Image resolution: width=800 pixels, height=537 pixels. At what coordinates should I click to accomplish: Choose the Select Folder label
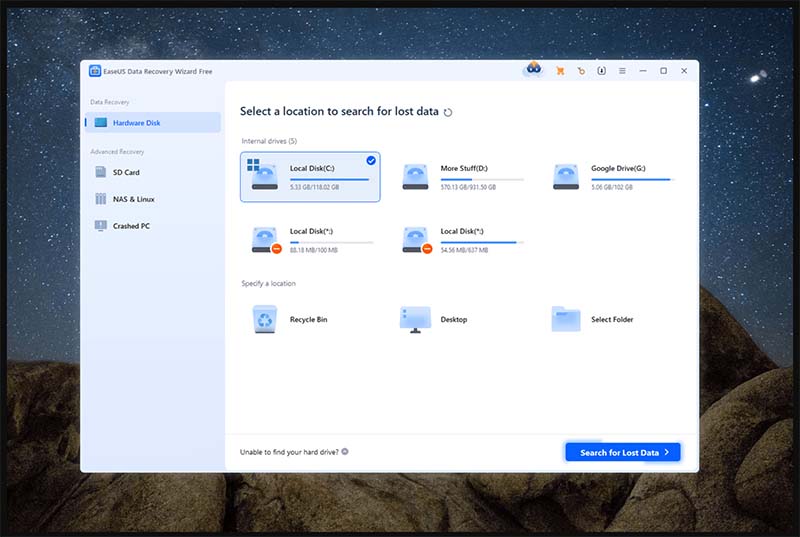(612, 319)
